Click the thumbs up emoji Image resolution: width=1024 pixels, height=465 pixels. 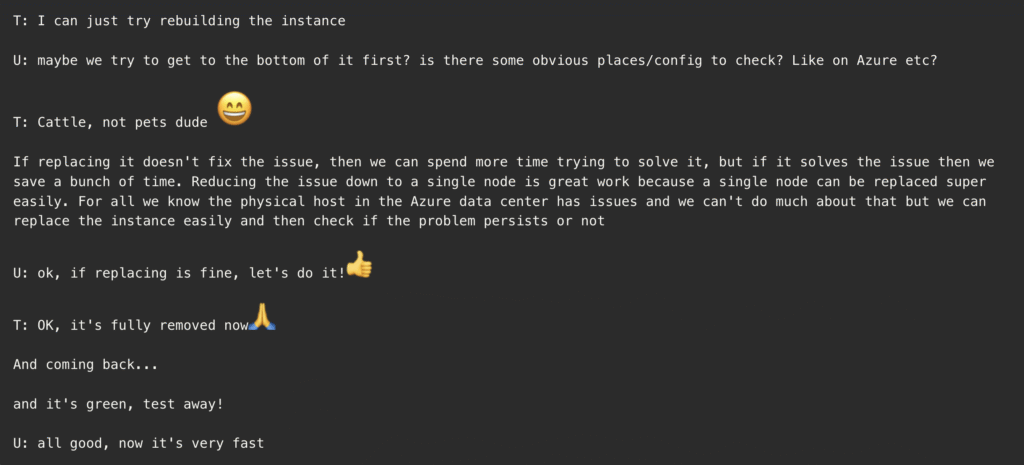[359, 265]
